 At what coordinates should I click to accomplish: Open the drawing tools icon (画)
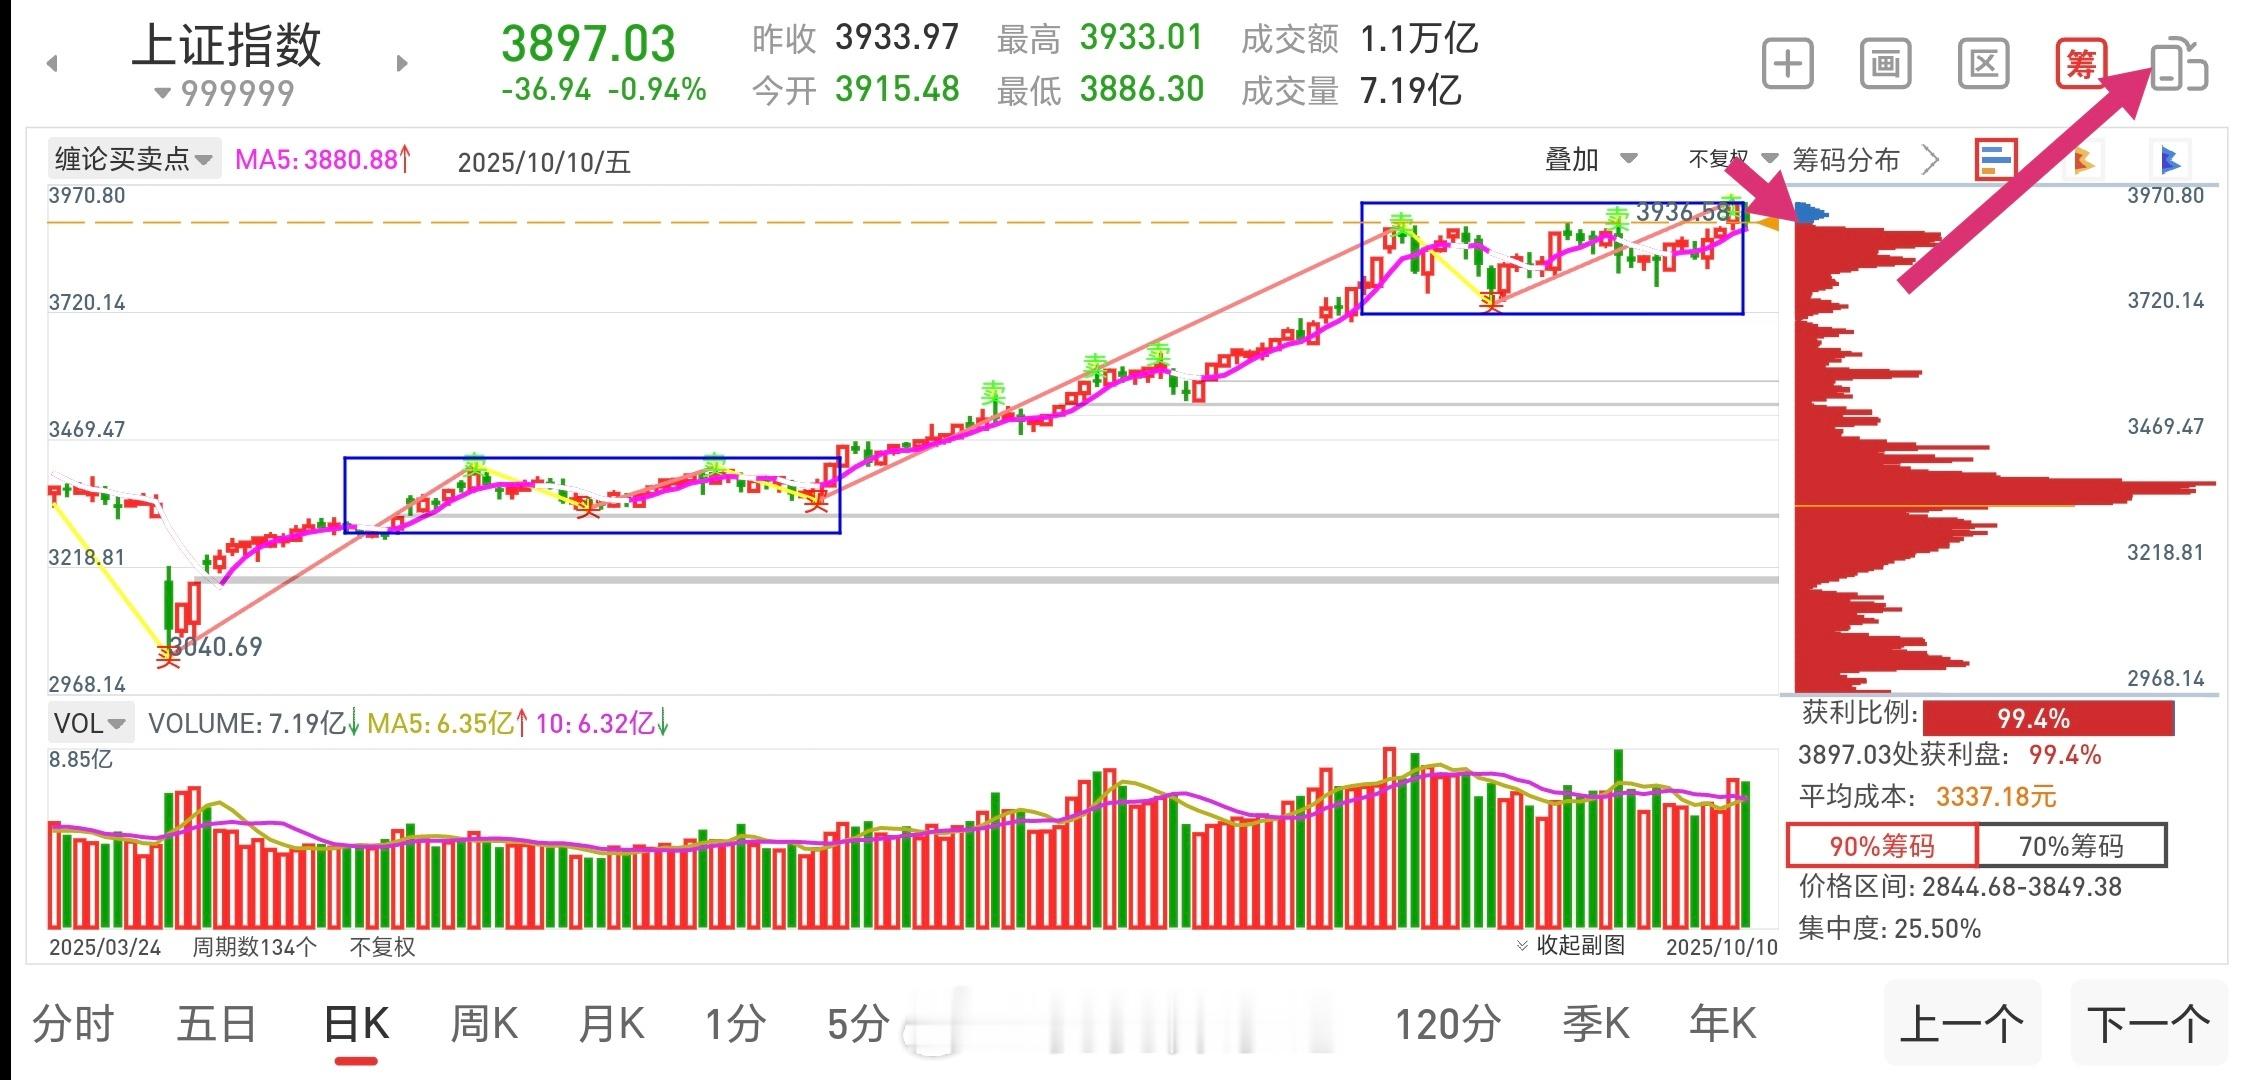(x=1884, y=62)
